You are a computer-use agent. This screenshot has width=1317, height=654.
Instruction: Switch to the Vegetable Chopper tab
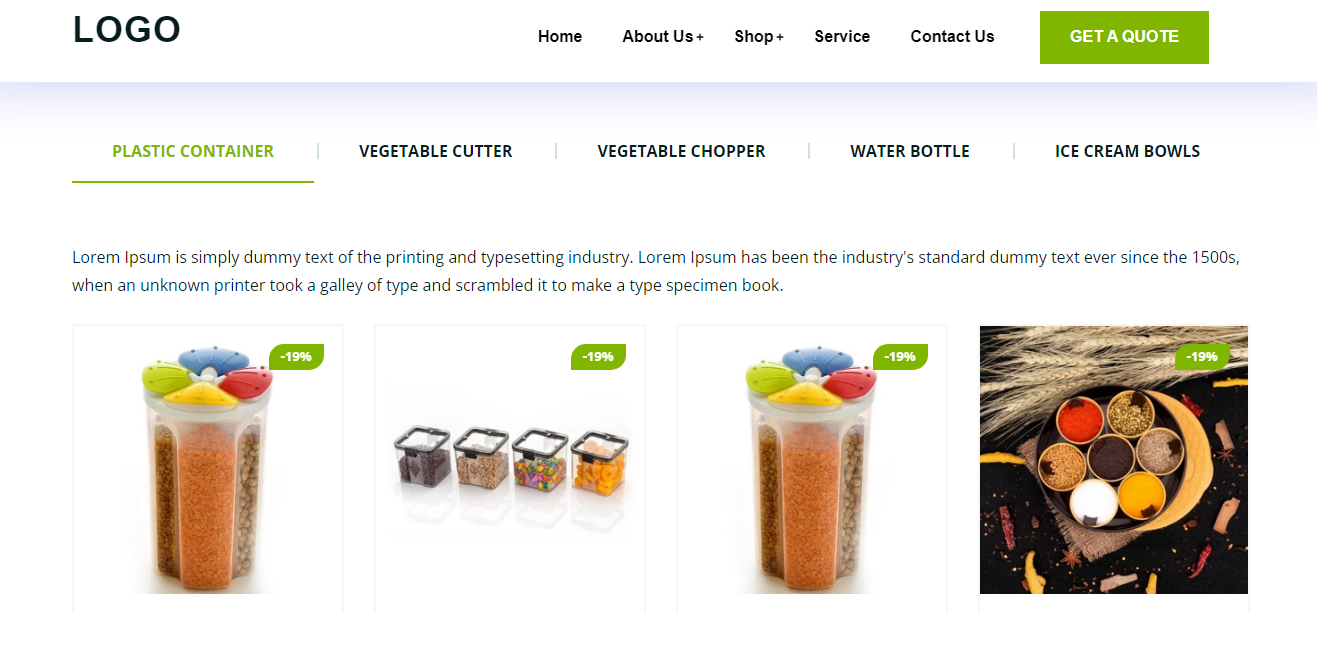click(x=681, y=152)
